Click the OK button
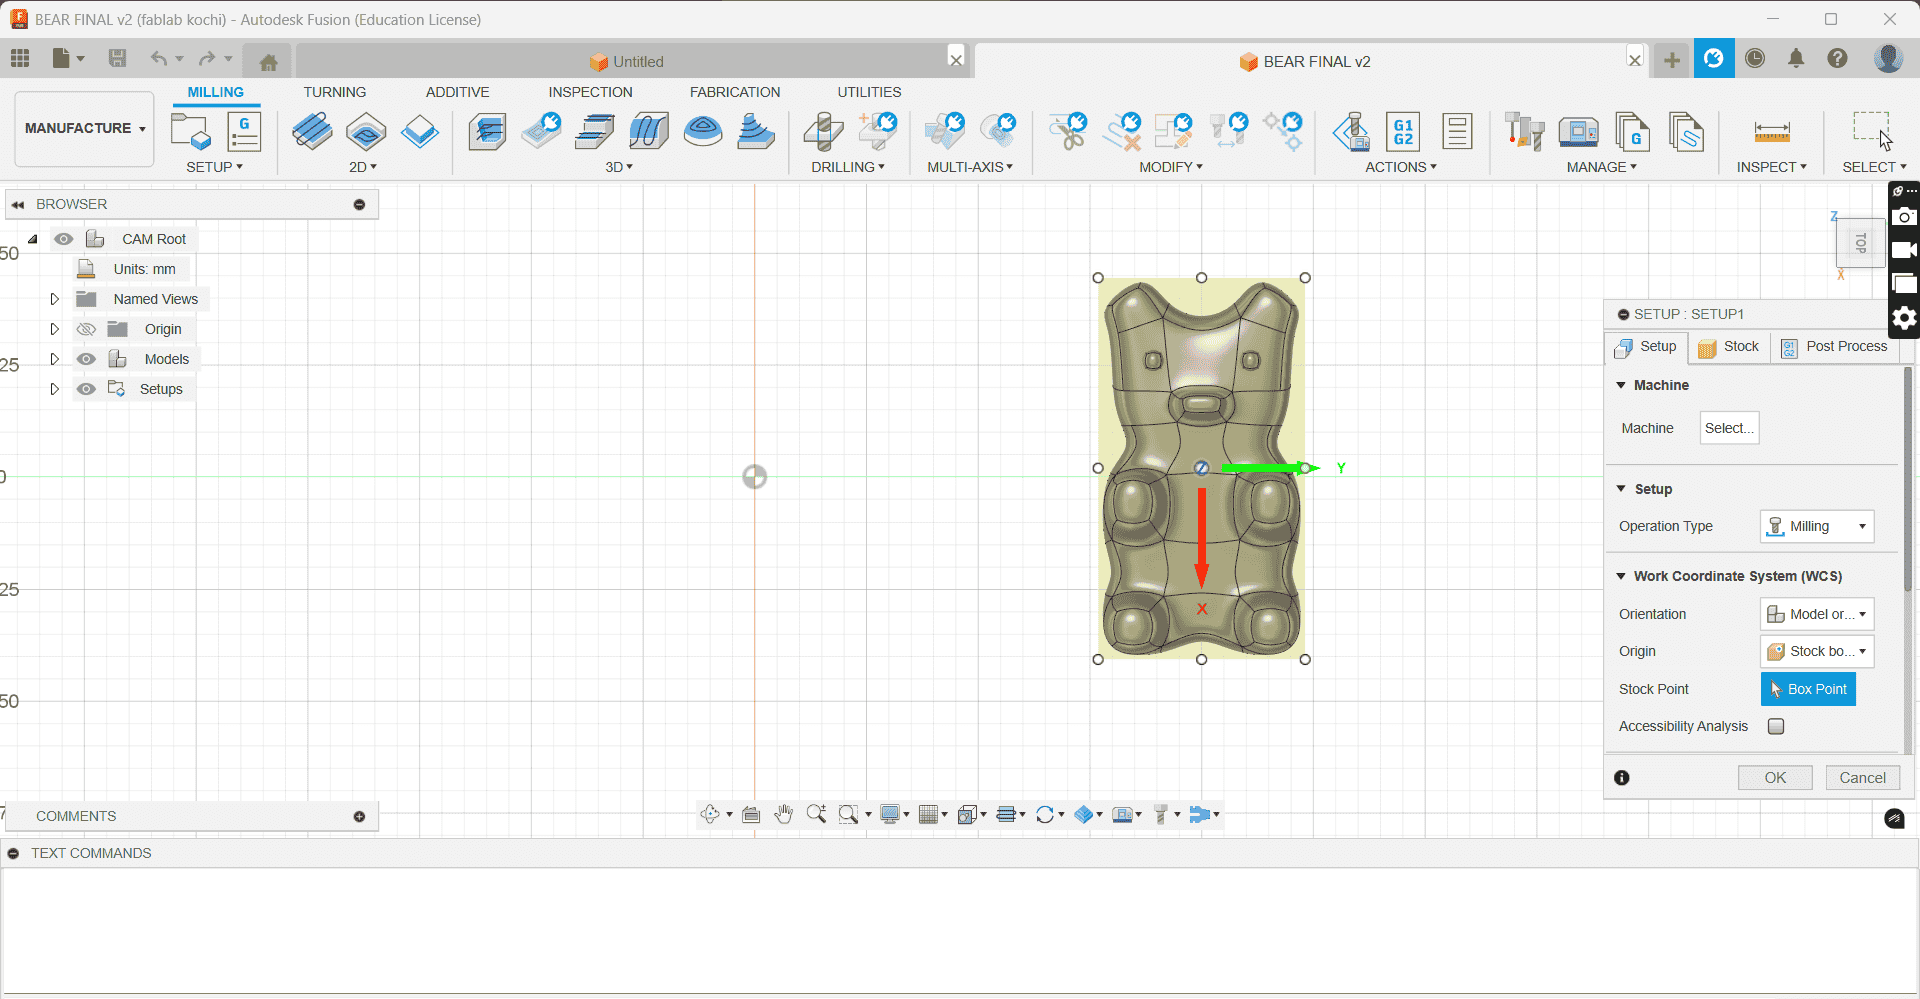 click(x=1775, y=778)
